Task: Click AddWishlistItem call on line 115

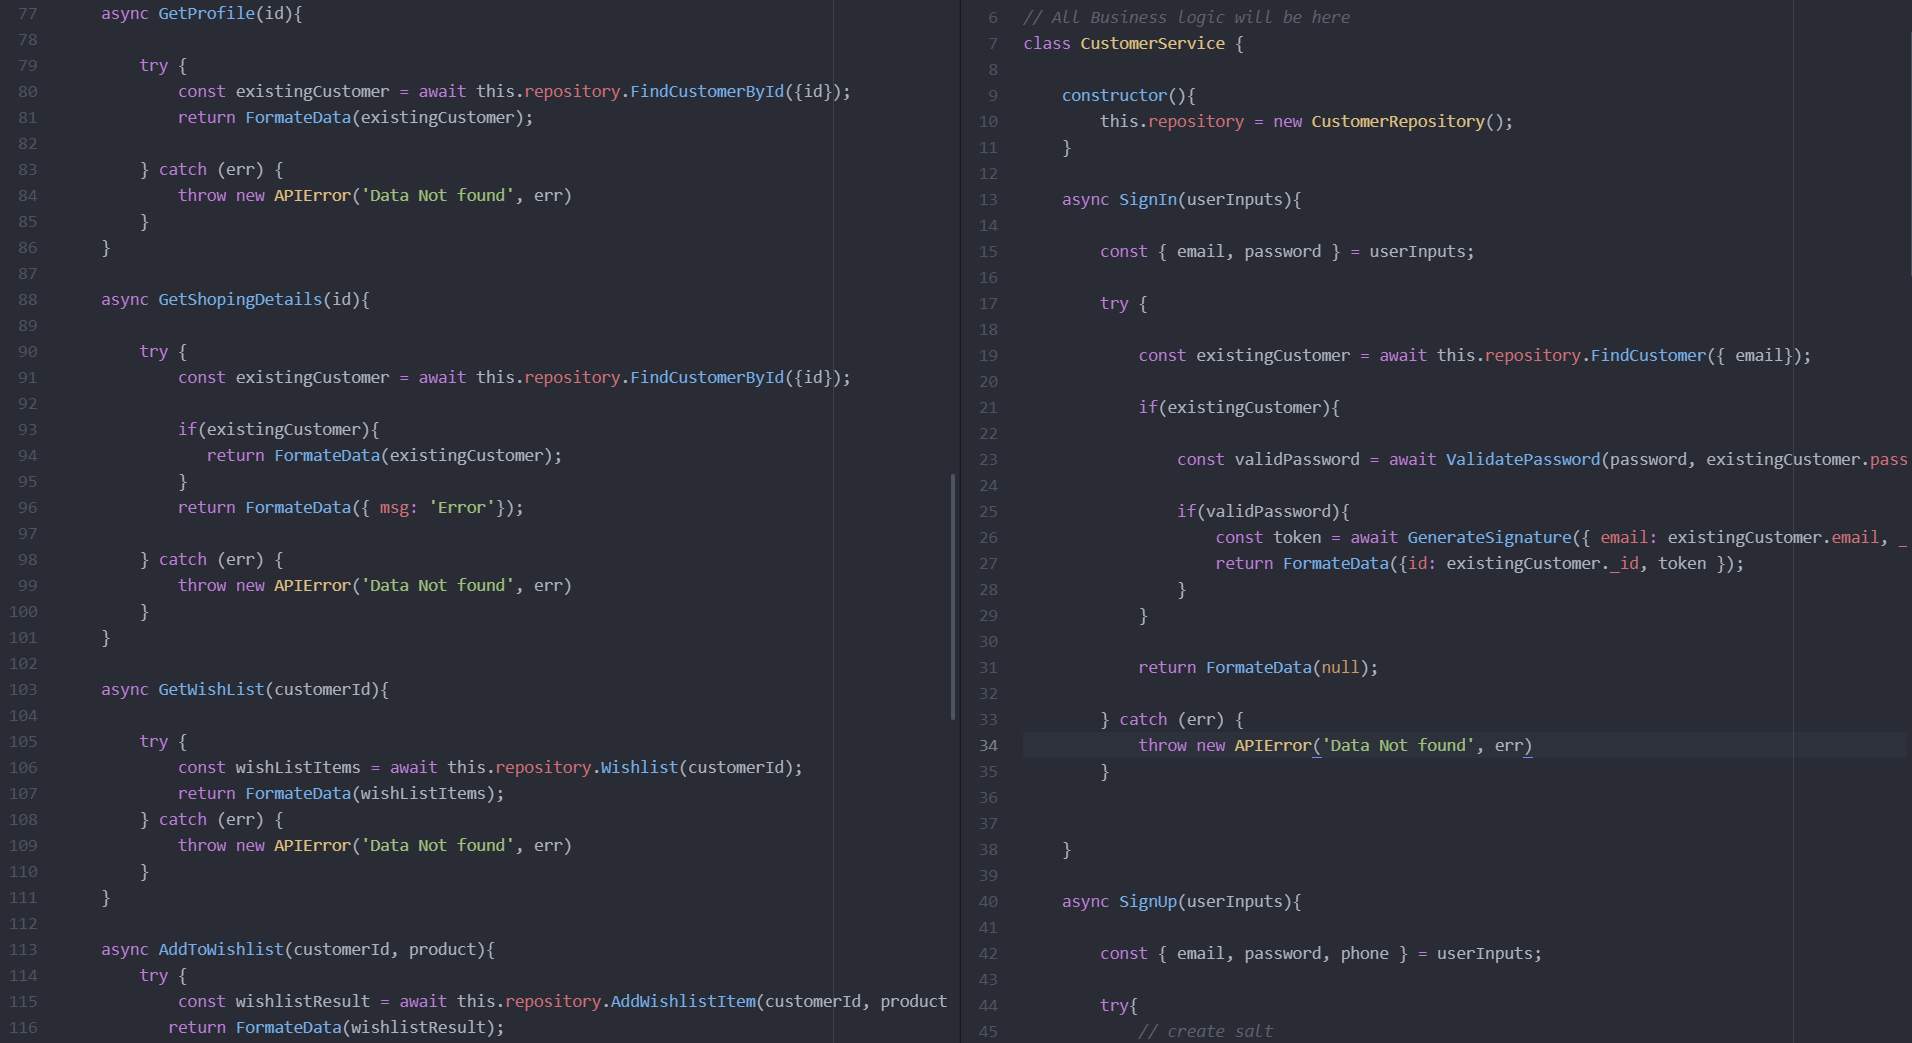Action: pyautogui.click(x=683, y=1001)
